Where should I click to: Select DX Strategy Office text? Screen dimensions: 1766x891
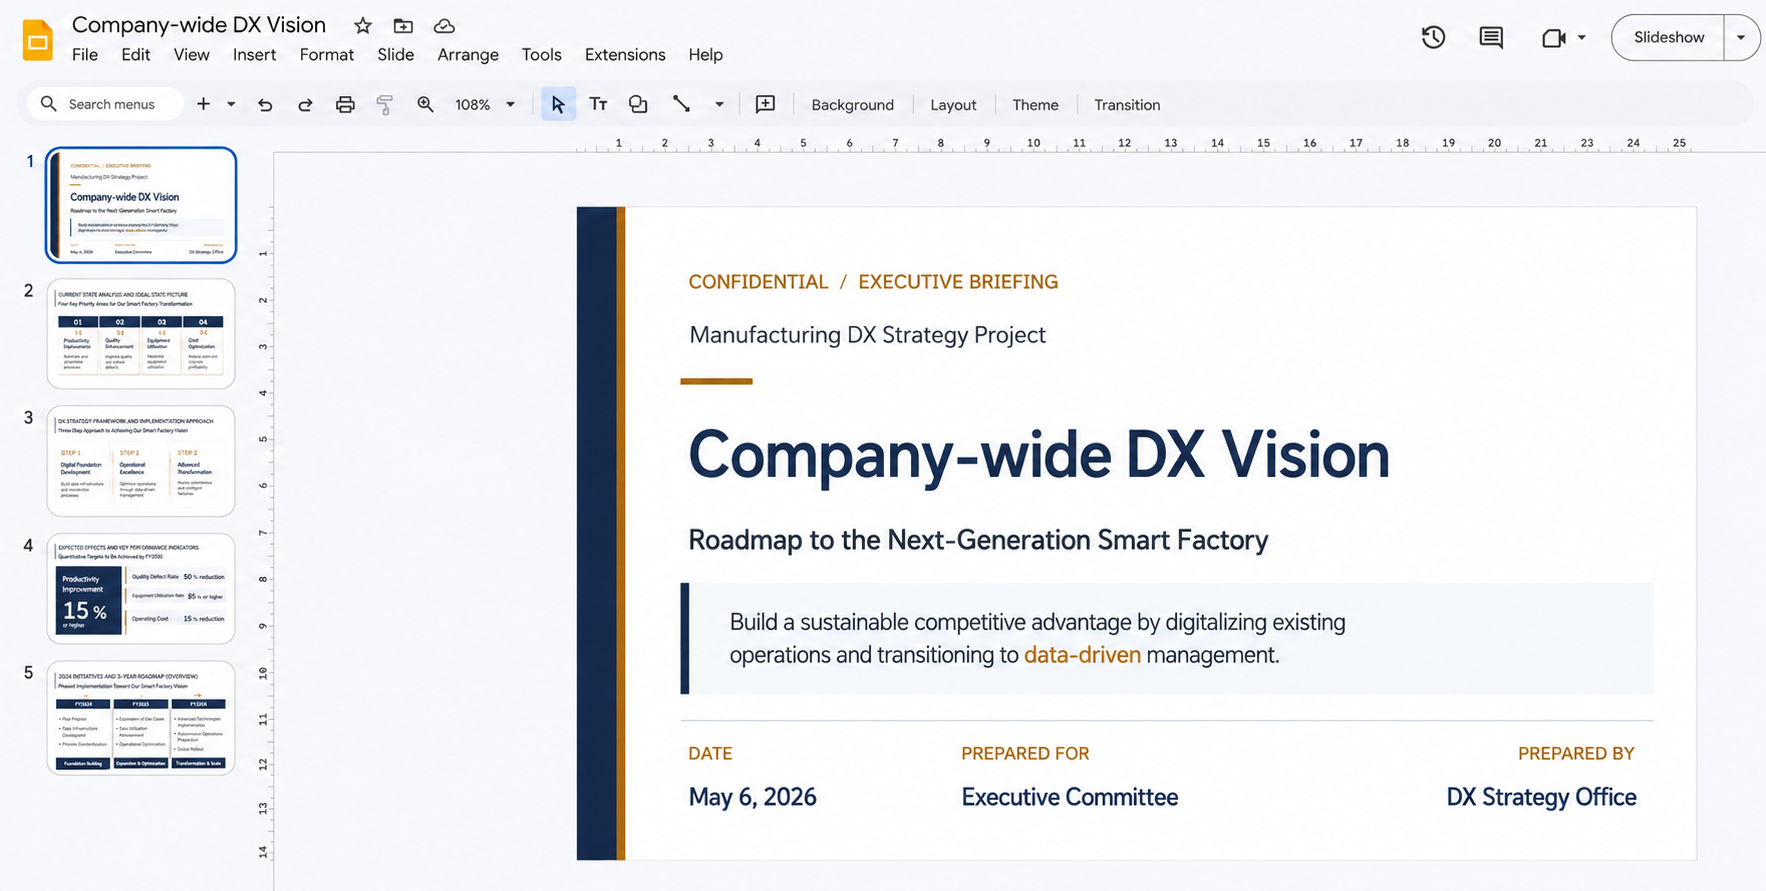(x=1541, y=797)
